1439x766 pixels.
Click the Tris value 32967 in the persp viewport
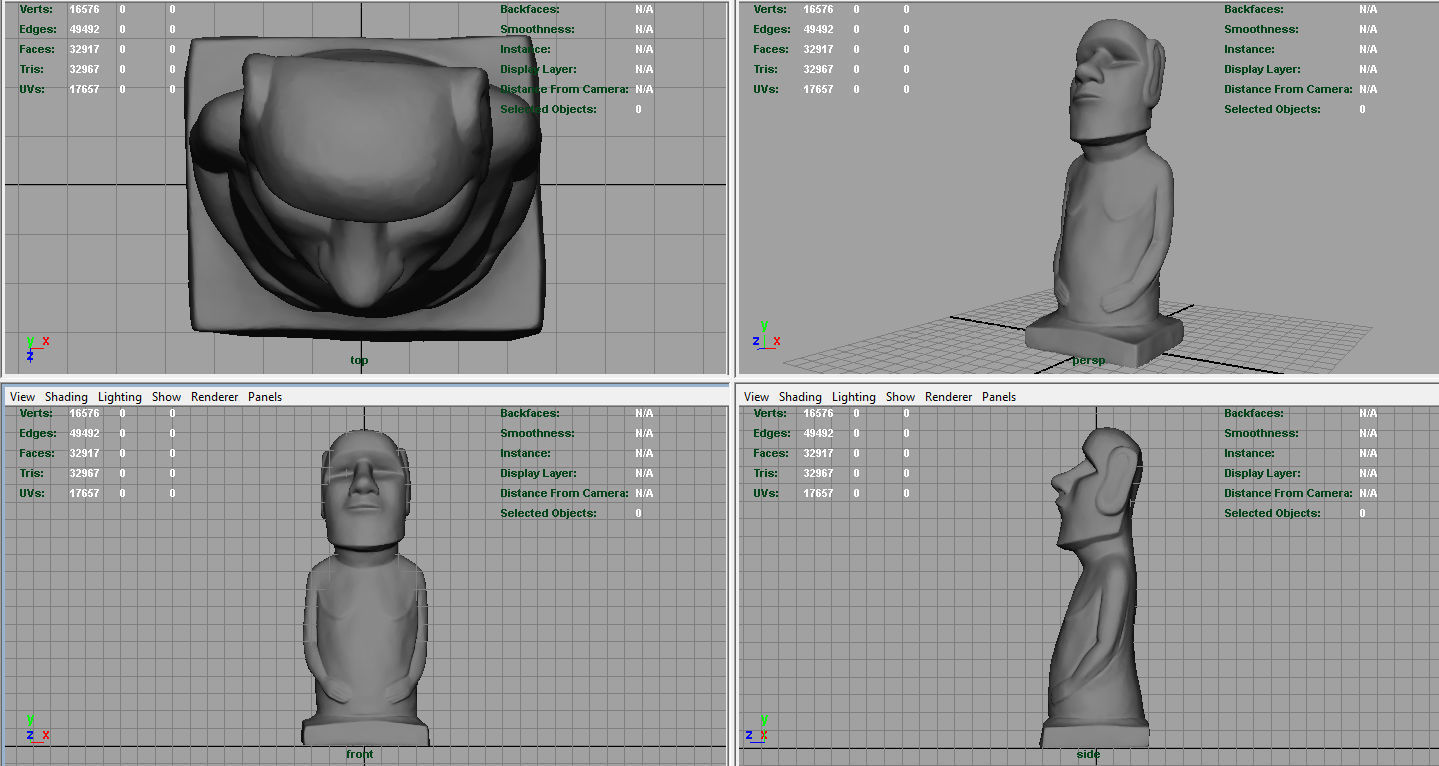click(x=818, y=69)
